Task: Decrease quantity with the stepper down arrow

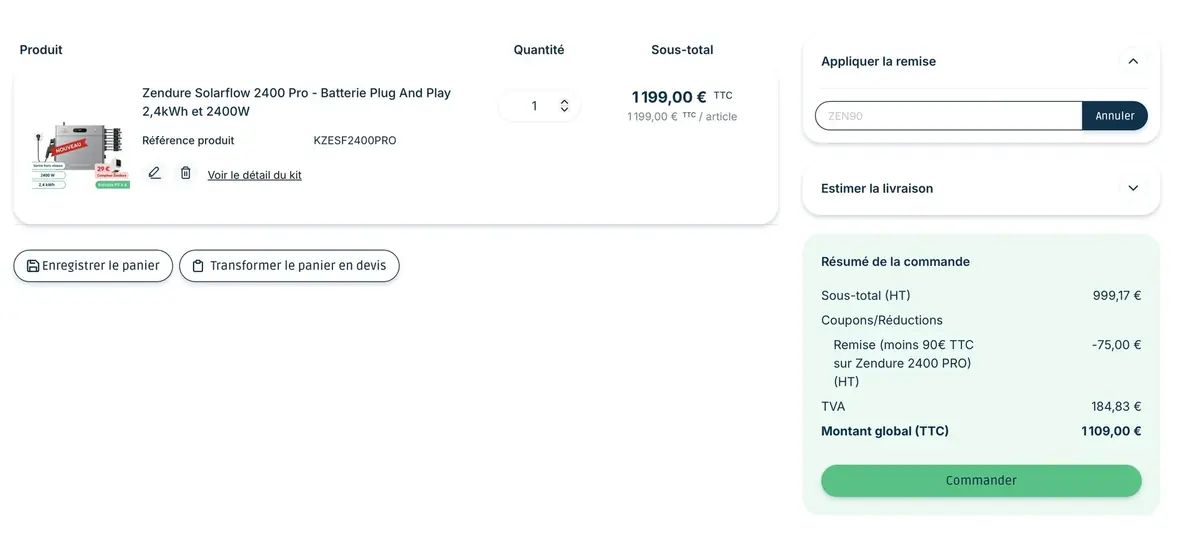Action: point(564,110)
